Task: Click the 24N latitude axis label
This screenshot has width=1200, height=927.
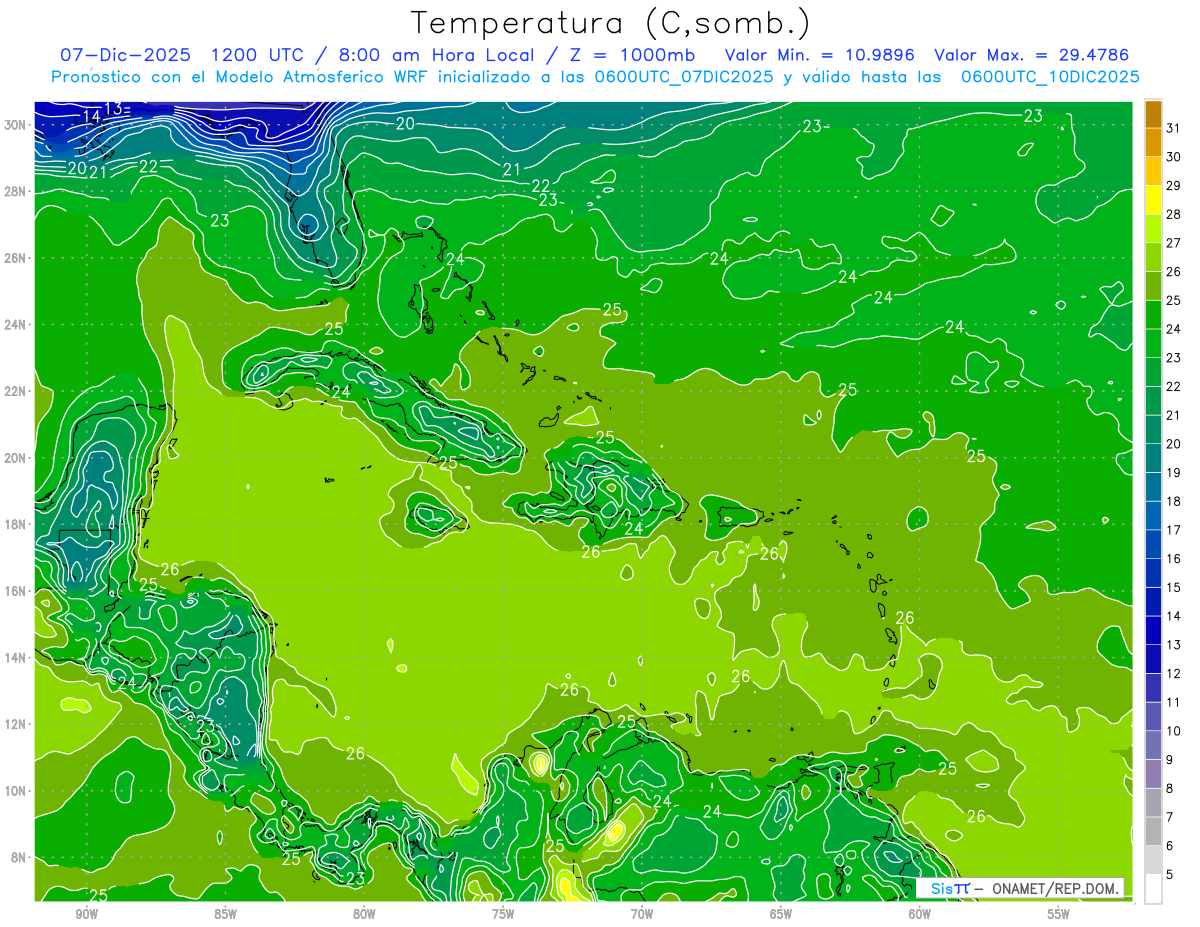Action: coord(16,325)
